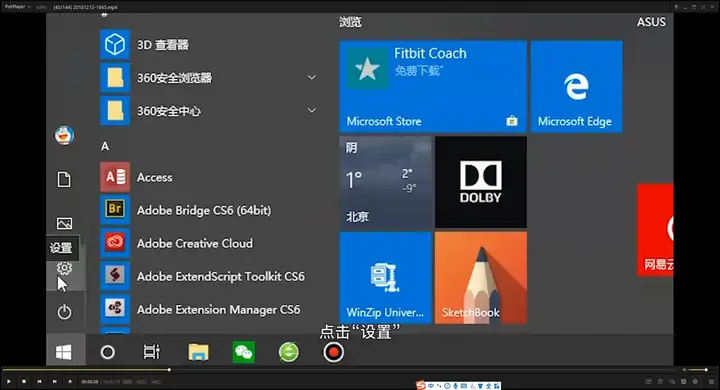Screen dimensions: 720x390
Task: Open the PotPlayer main menu dropdown
Action: pos(17,7)
